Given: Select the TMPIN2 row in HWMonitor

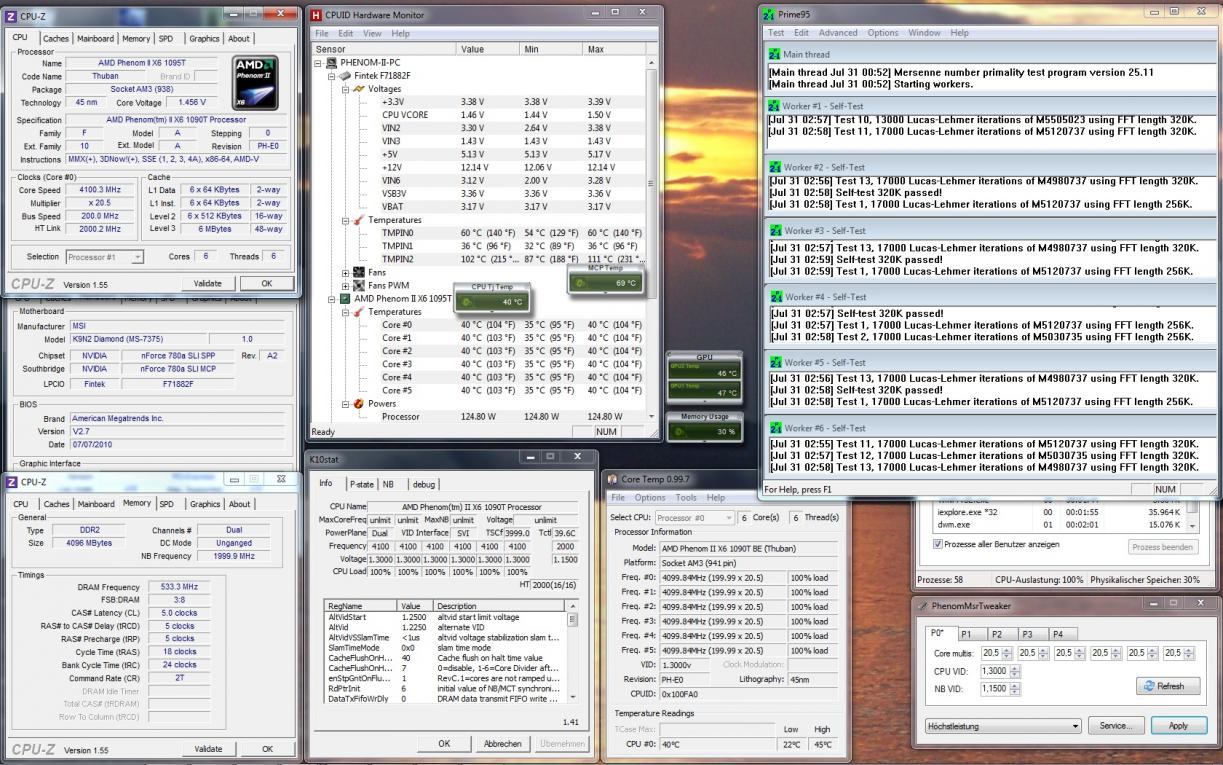Looking at the screenshot, I should [x=513, y=259].
